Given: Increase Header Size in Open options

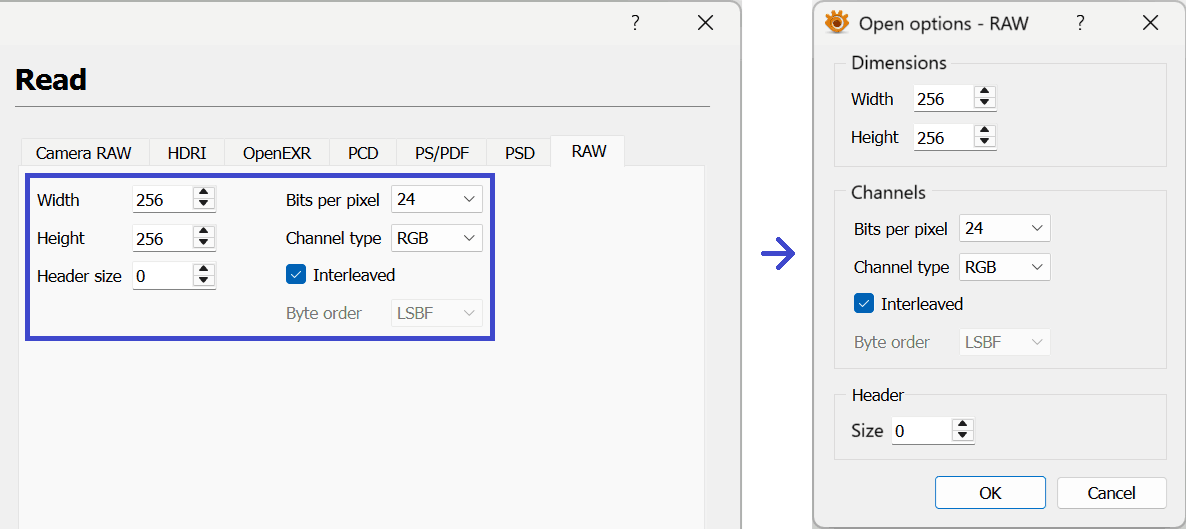Looking at the screenshot, I should click(x=963, y=425).
